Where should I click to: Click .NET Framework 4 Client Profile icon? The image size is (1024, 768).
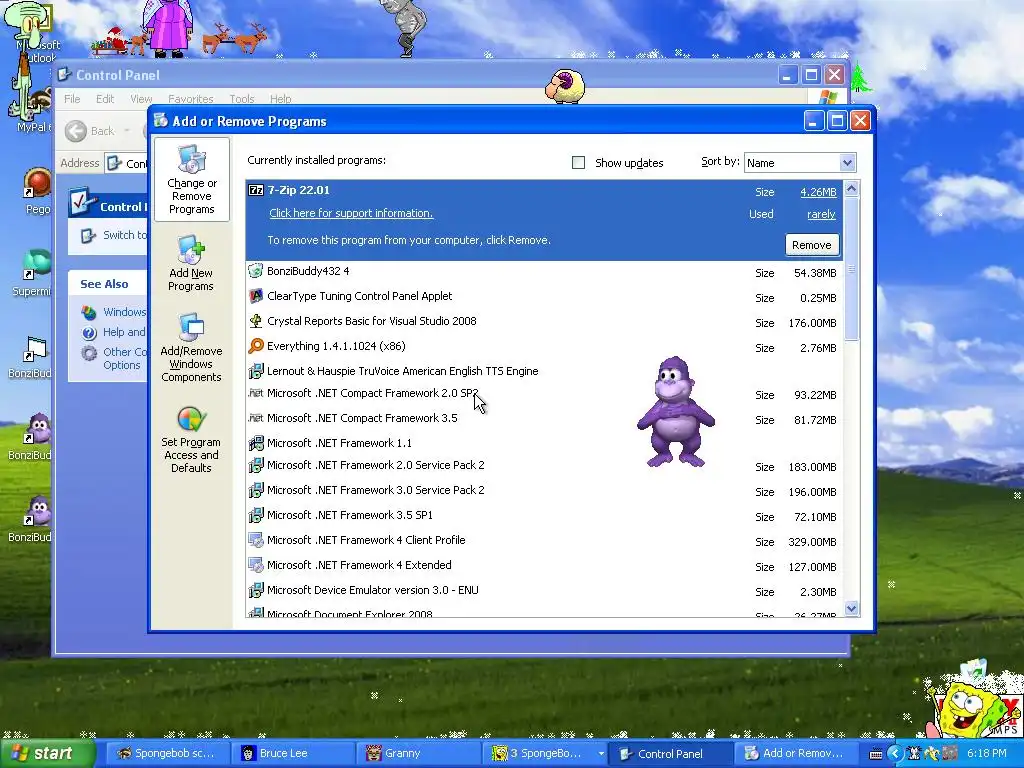click(x=256, y=540)
